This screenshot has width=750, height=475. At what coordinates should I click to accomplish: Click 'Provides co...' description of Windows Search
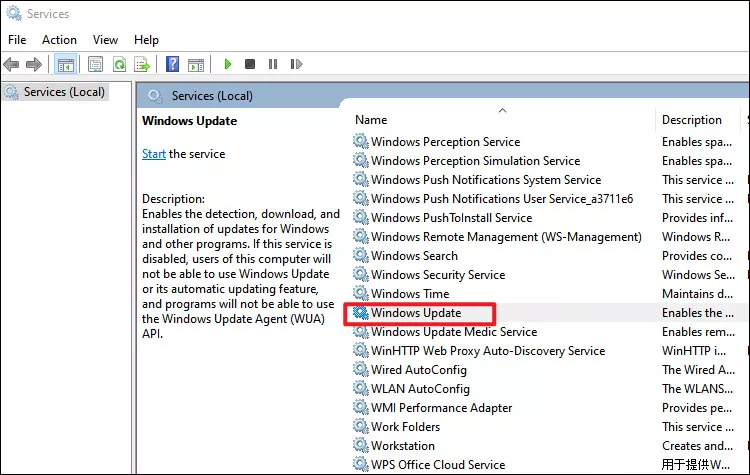pyautogui.click(x=697, y=256)
